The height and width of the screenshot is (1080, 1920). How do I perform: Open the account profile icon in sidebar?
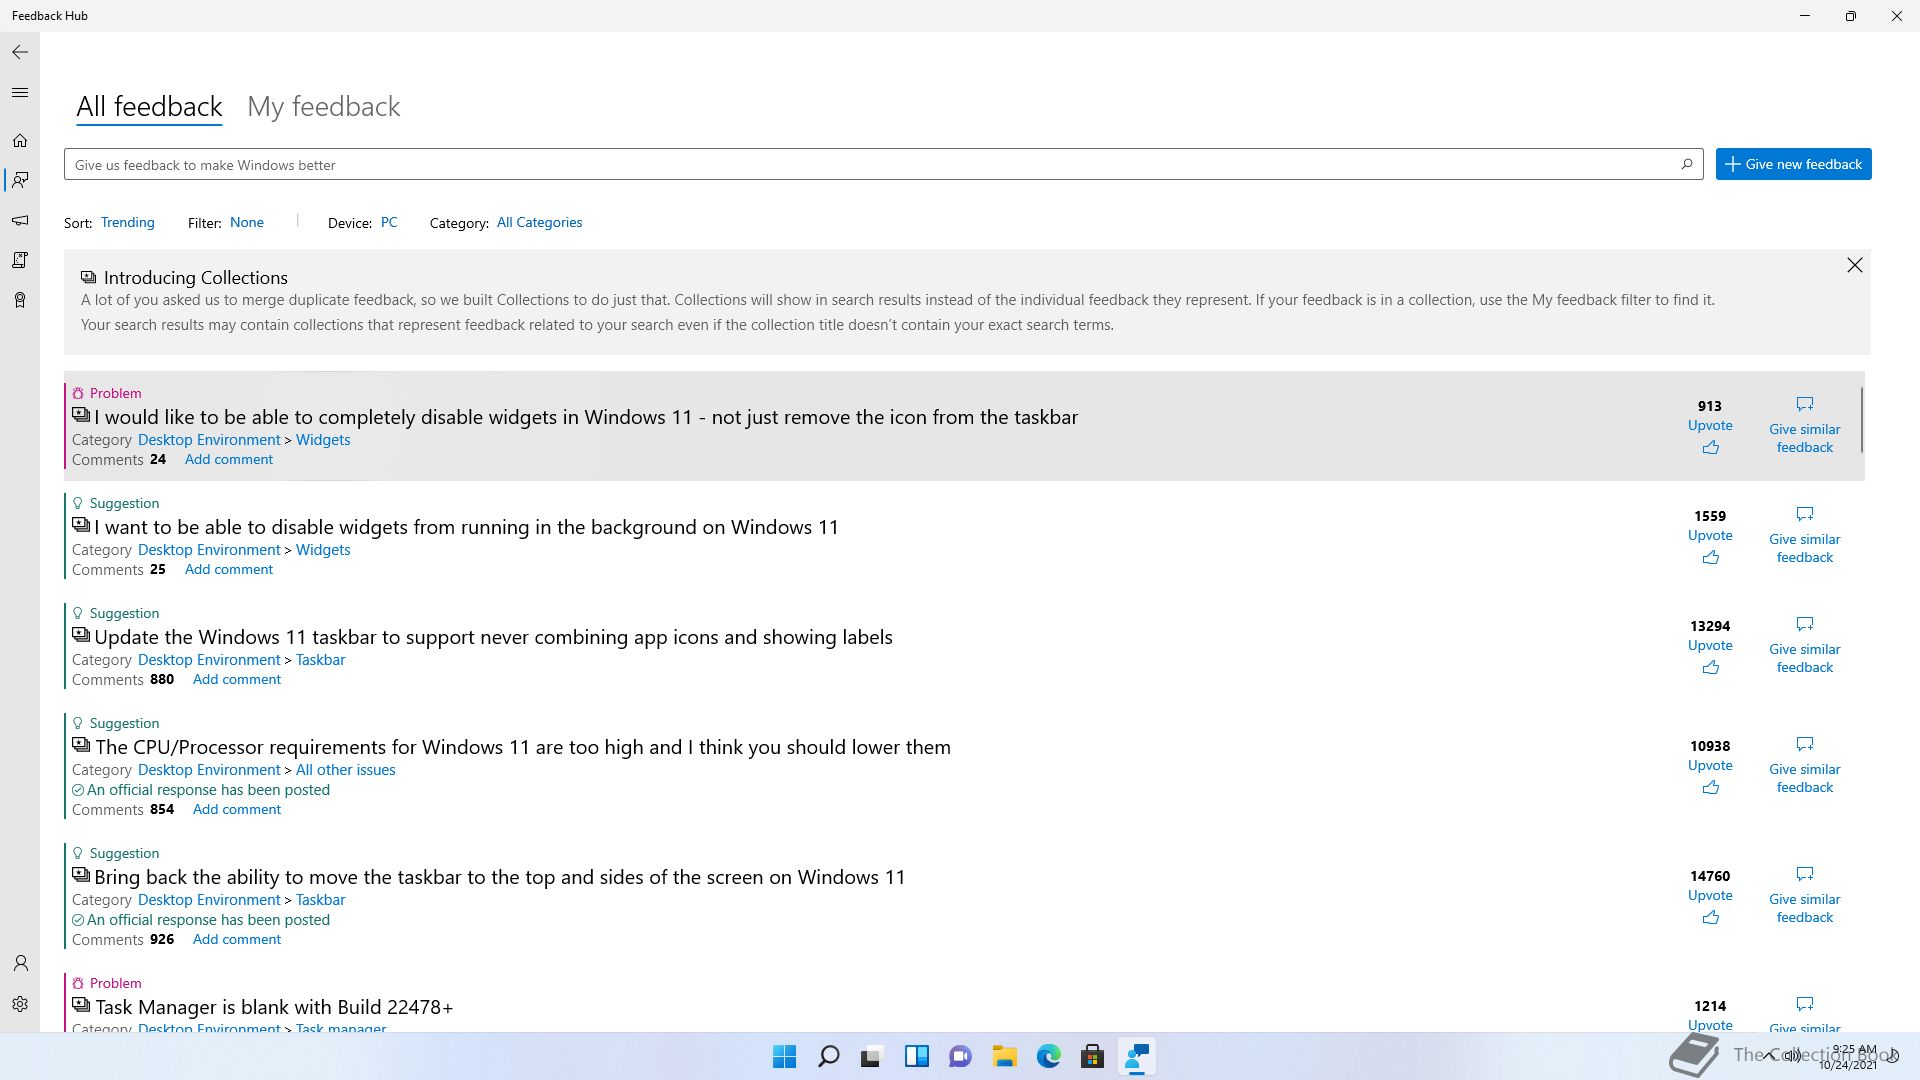point(20,963)
